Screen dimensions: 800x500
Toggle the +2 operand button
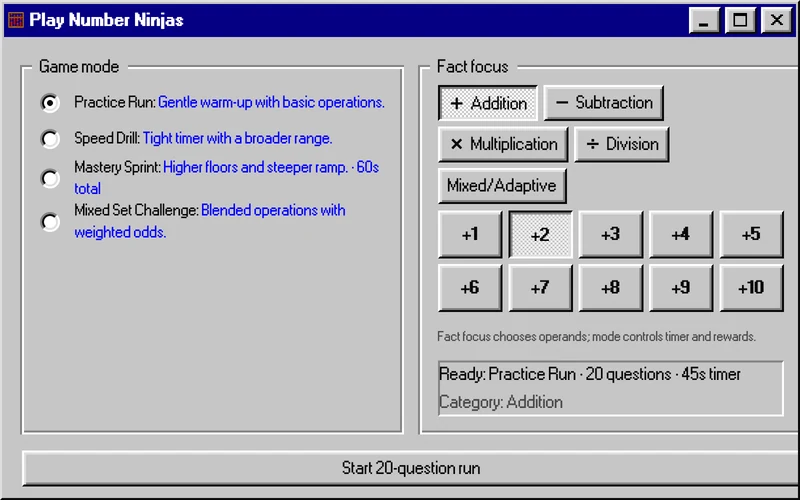540,235
